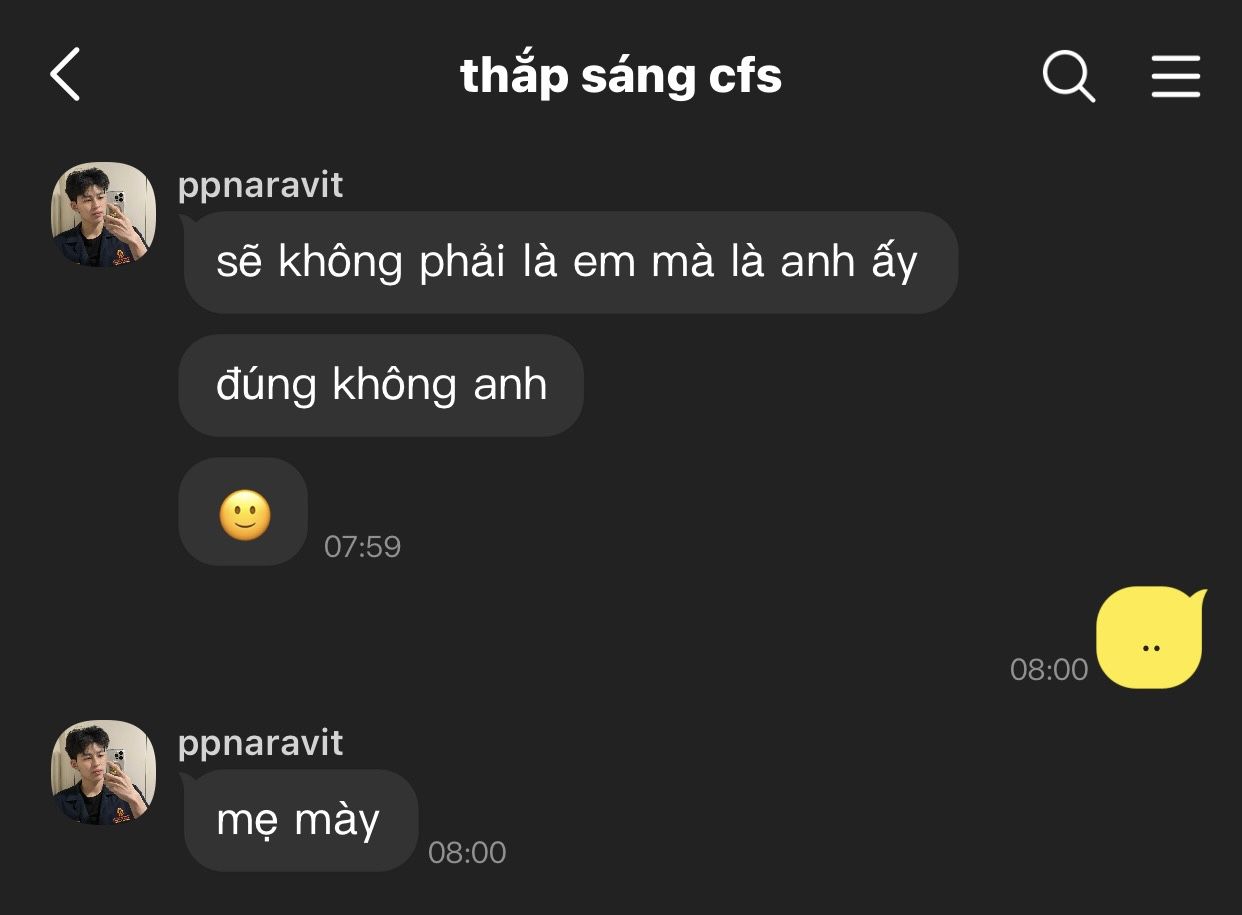Go back using the left arrow
The width and height of the screenshot is (1242, 915).
65,75
